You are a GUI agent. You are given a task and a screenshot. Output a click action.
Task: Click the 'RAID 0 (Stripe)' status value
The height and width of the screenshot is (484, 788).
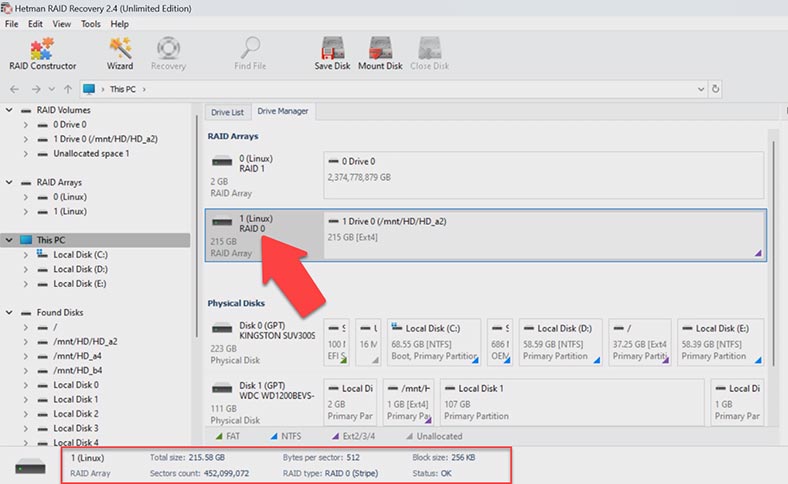pyautogui.click(x=351, y=473)
